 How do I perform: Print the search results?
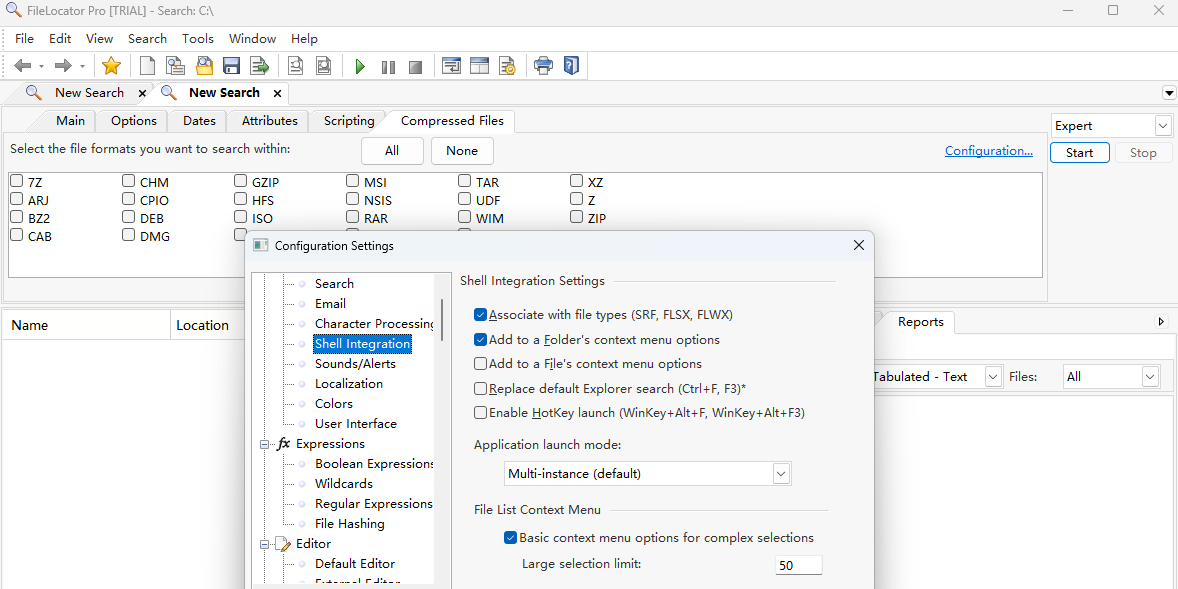[543, 65]
